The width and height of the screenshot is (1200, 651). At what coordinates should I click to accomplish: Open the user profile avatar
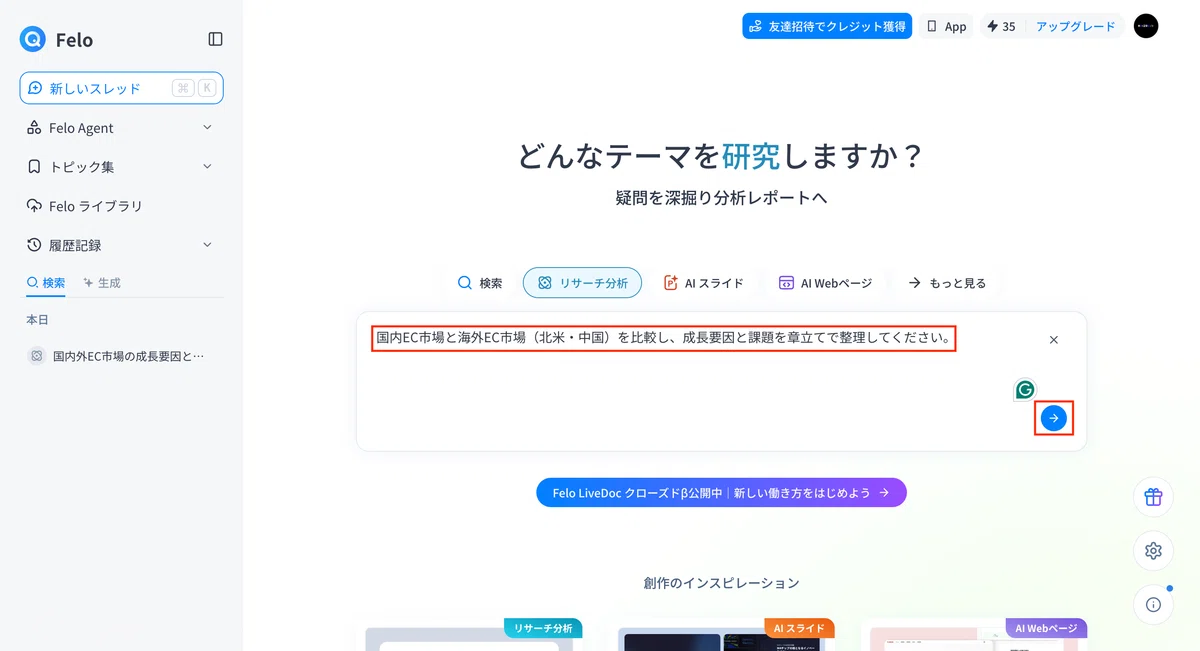click(x=1146, y=26)
